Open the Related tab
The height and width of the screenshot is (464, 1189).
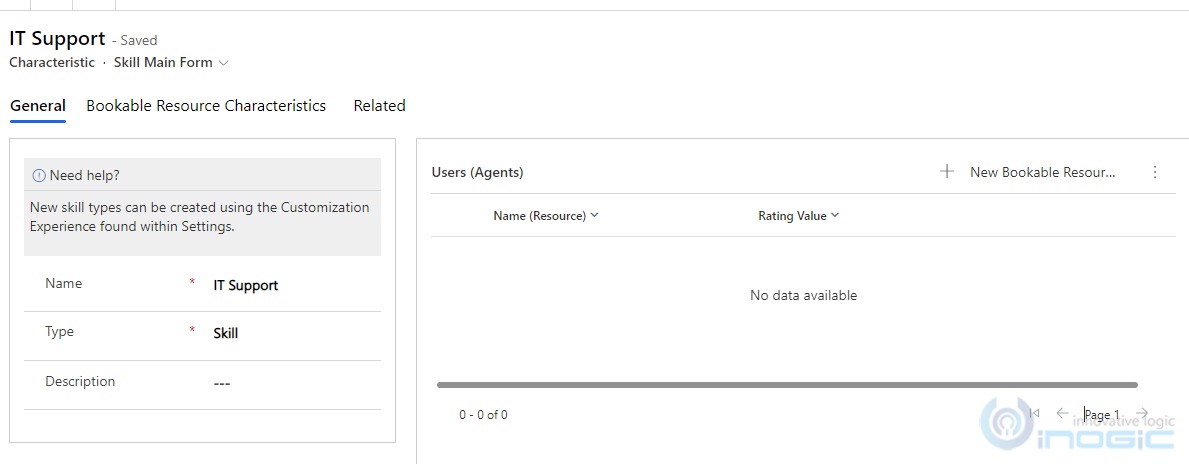tap(379, 106)
